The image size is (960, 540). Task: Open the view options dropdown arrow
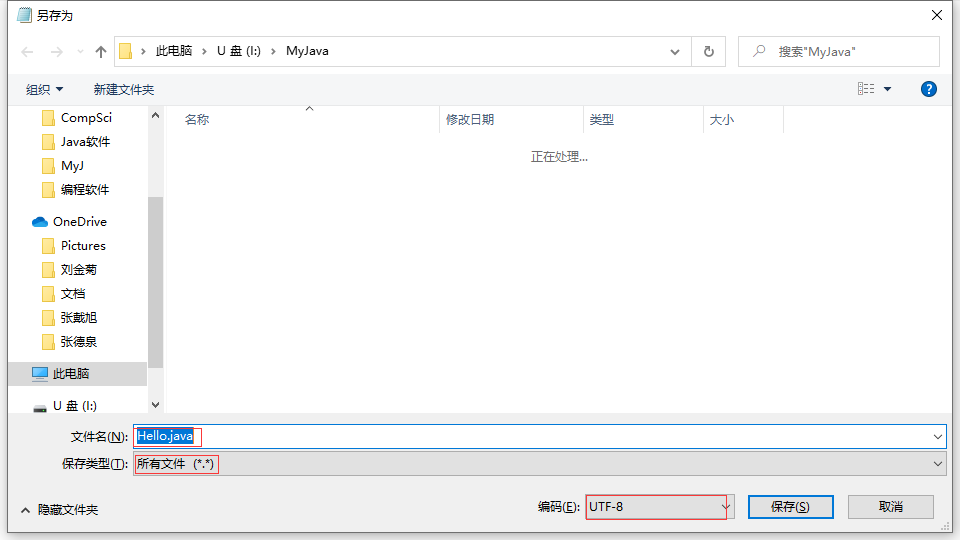[x=887, y=89]
